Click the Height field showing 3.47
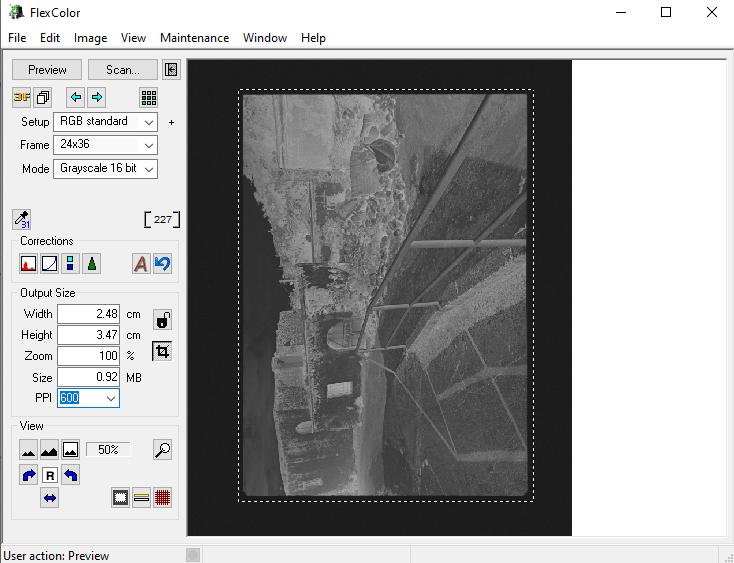734x563 pixels. tap(88, 335)
